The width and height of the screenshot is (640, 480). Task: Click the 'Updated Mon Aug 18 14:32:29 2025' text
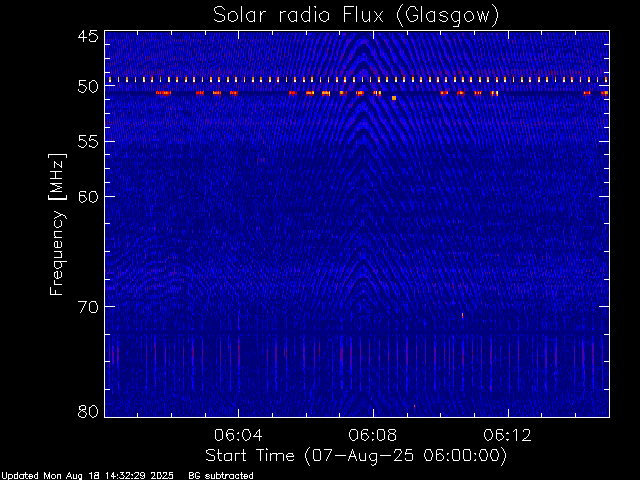click(x=87, y=476)
